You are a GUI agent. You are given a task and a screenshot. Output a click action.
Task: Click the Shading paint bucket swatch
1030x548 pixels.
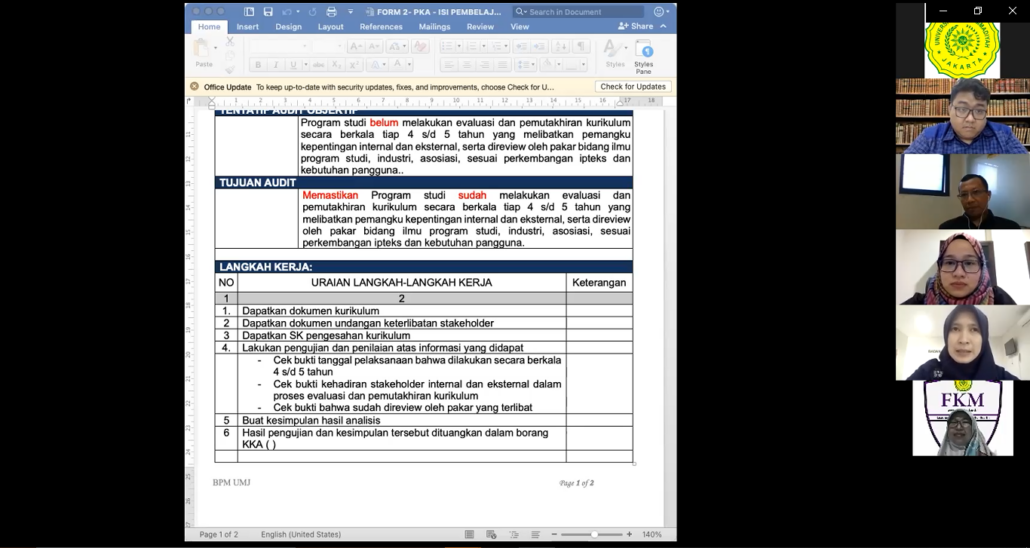(x=547, y=65)
